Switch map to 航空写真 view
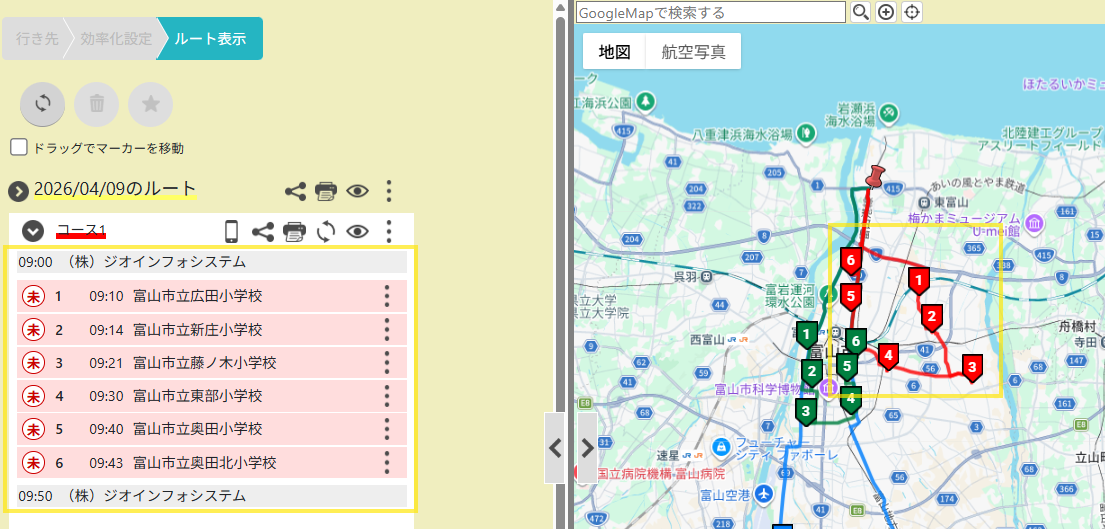 pyautogui.click(x=693, y=51)
